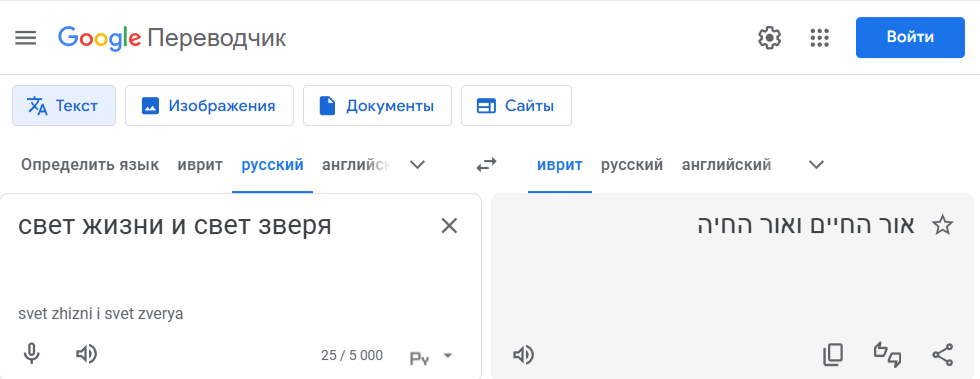This screenshot has width=980, height=379.
Task: Clear the source text with X
Action: [x=449, y=226]
